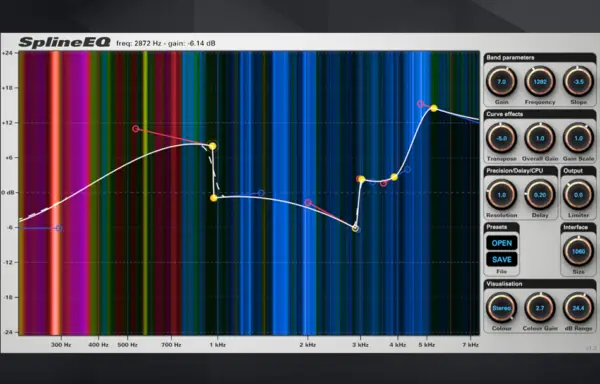Screen dimensions: 600x384
Task: Click the -24 gain axis label
Action: [9, 332]
